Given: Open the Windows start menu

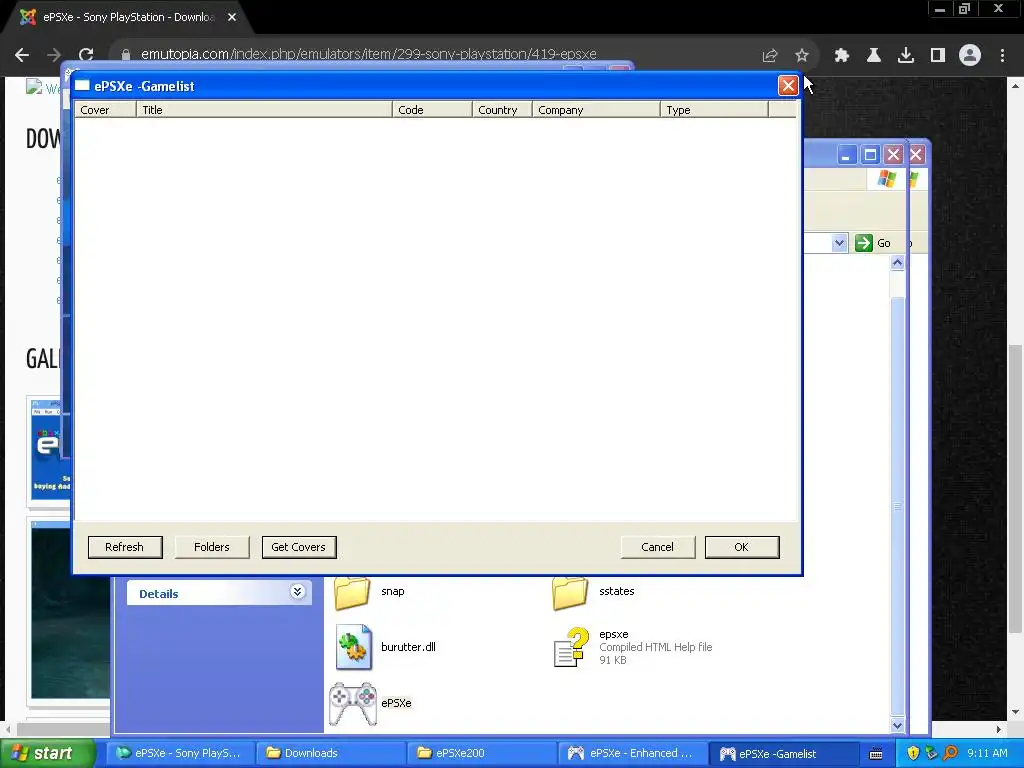Looking at the screenshot, I should point(47,753).
